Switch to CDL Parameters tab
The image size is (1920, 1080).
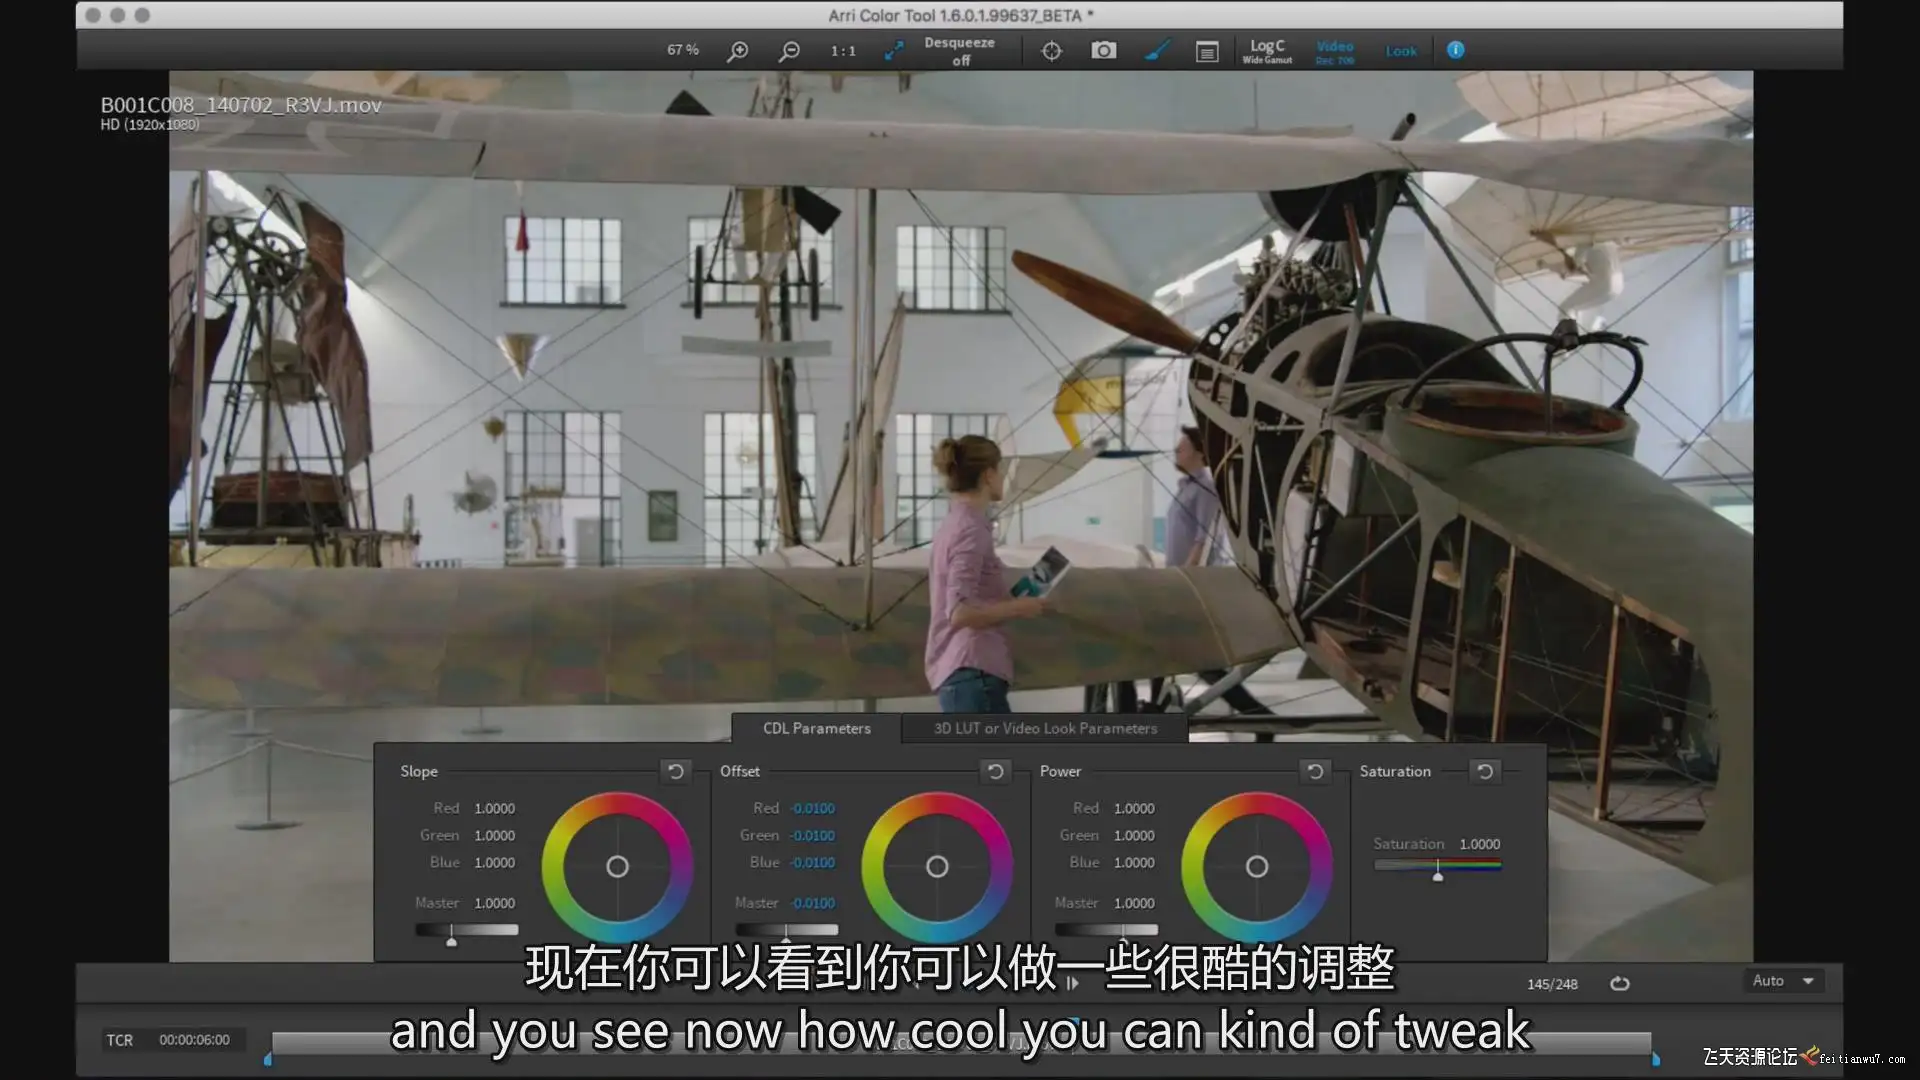(x=816, y=728)
